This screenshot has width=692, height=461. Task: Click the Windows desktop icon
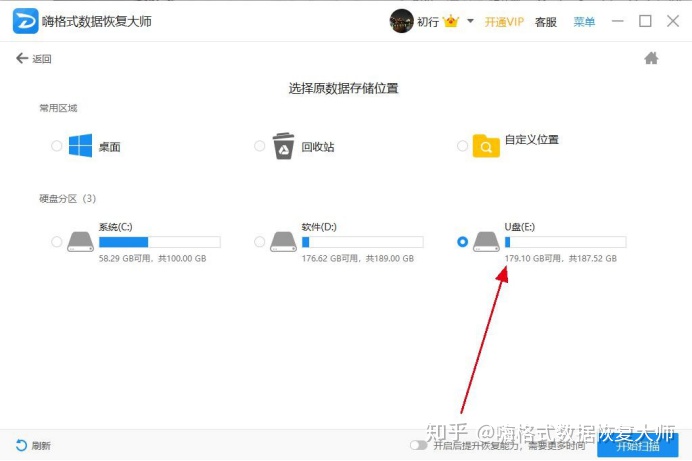pos(80,145)
